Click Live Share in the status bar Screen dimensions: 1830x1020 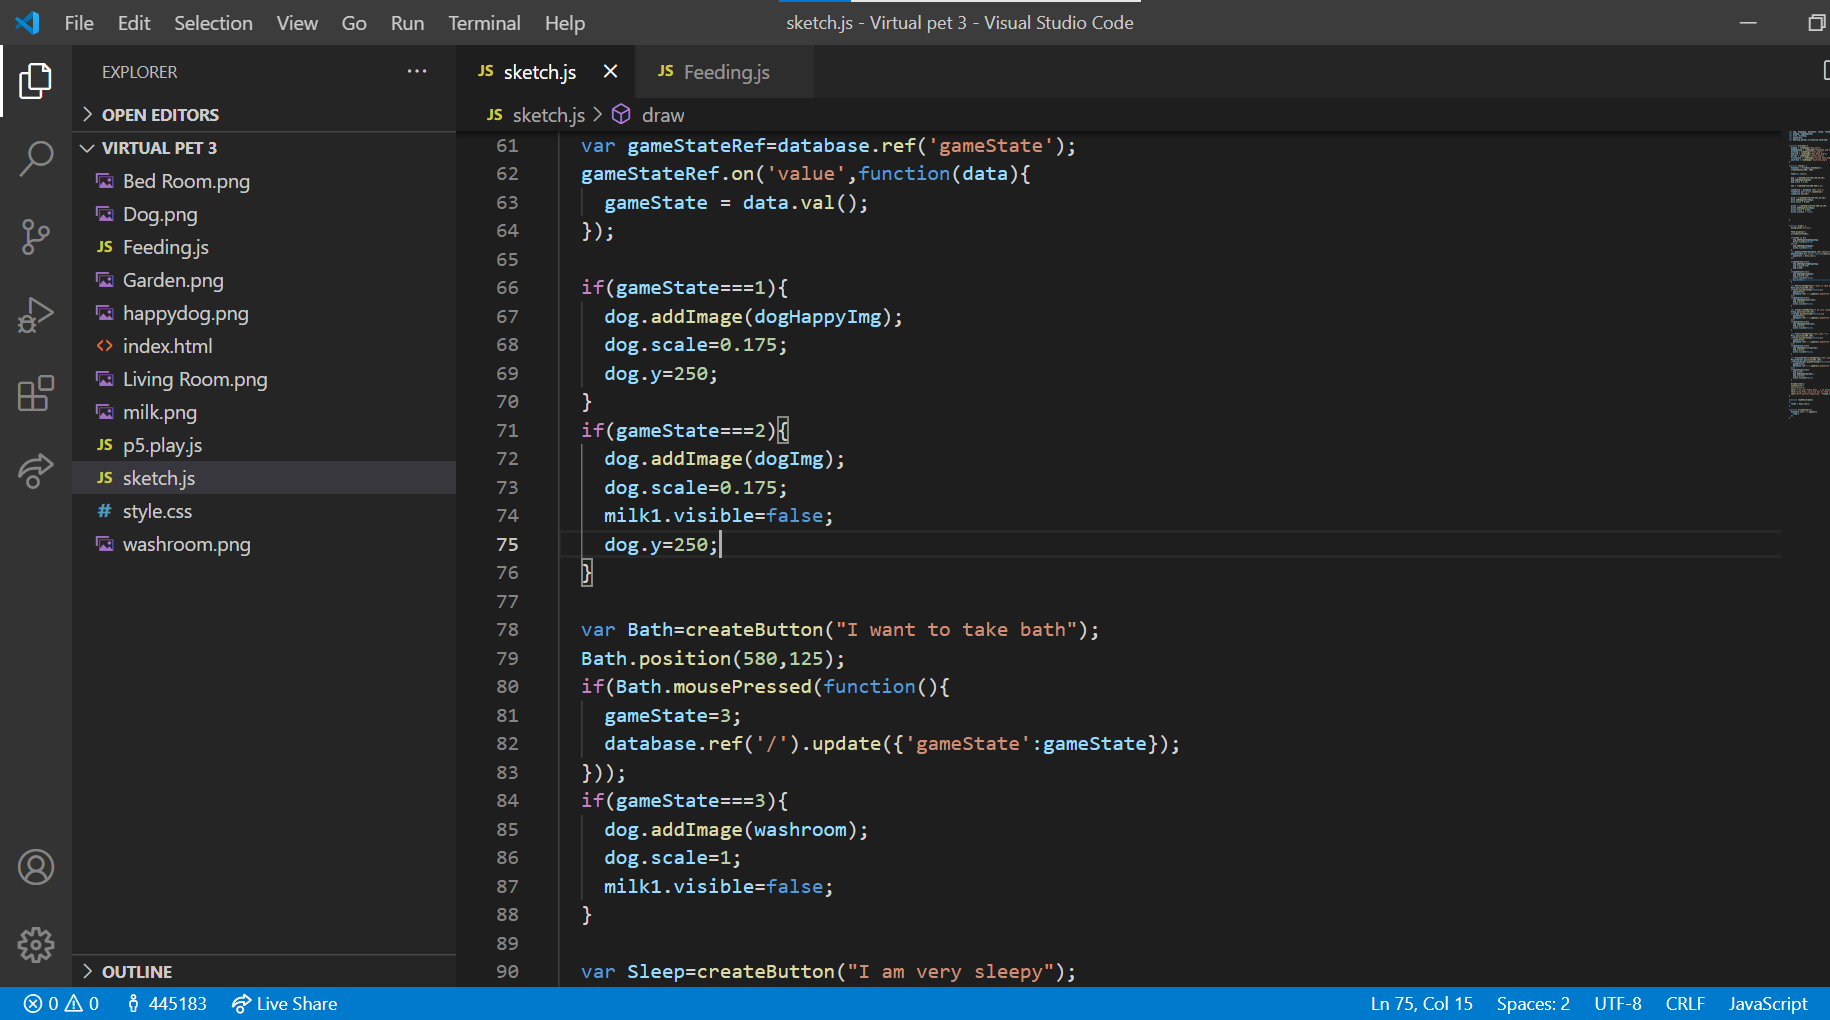coord(284,1003)
